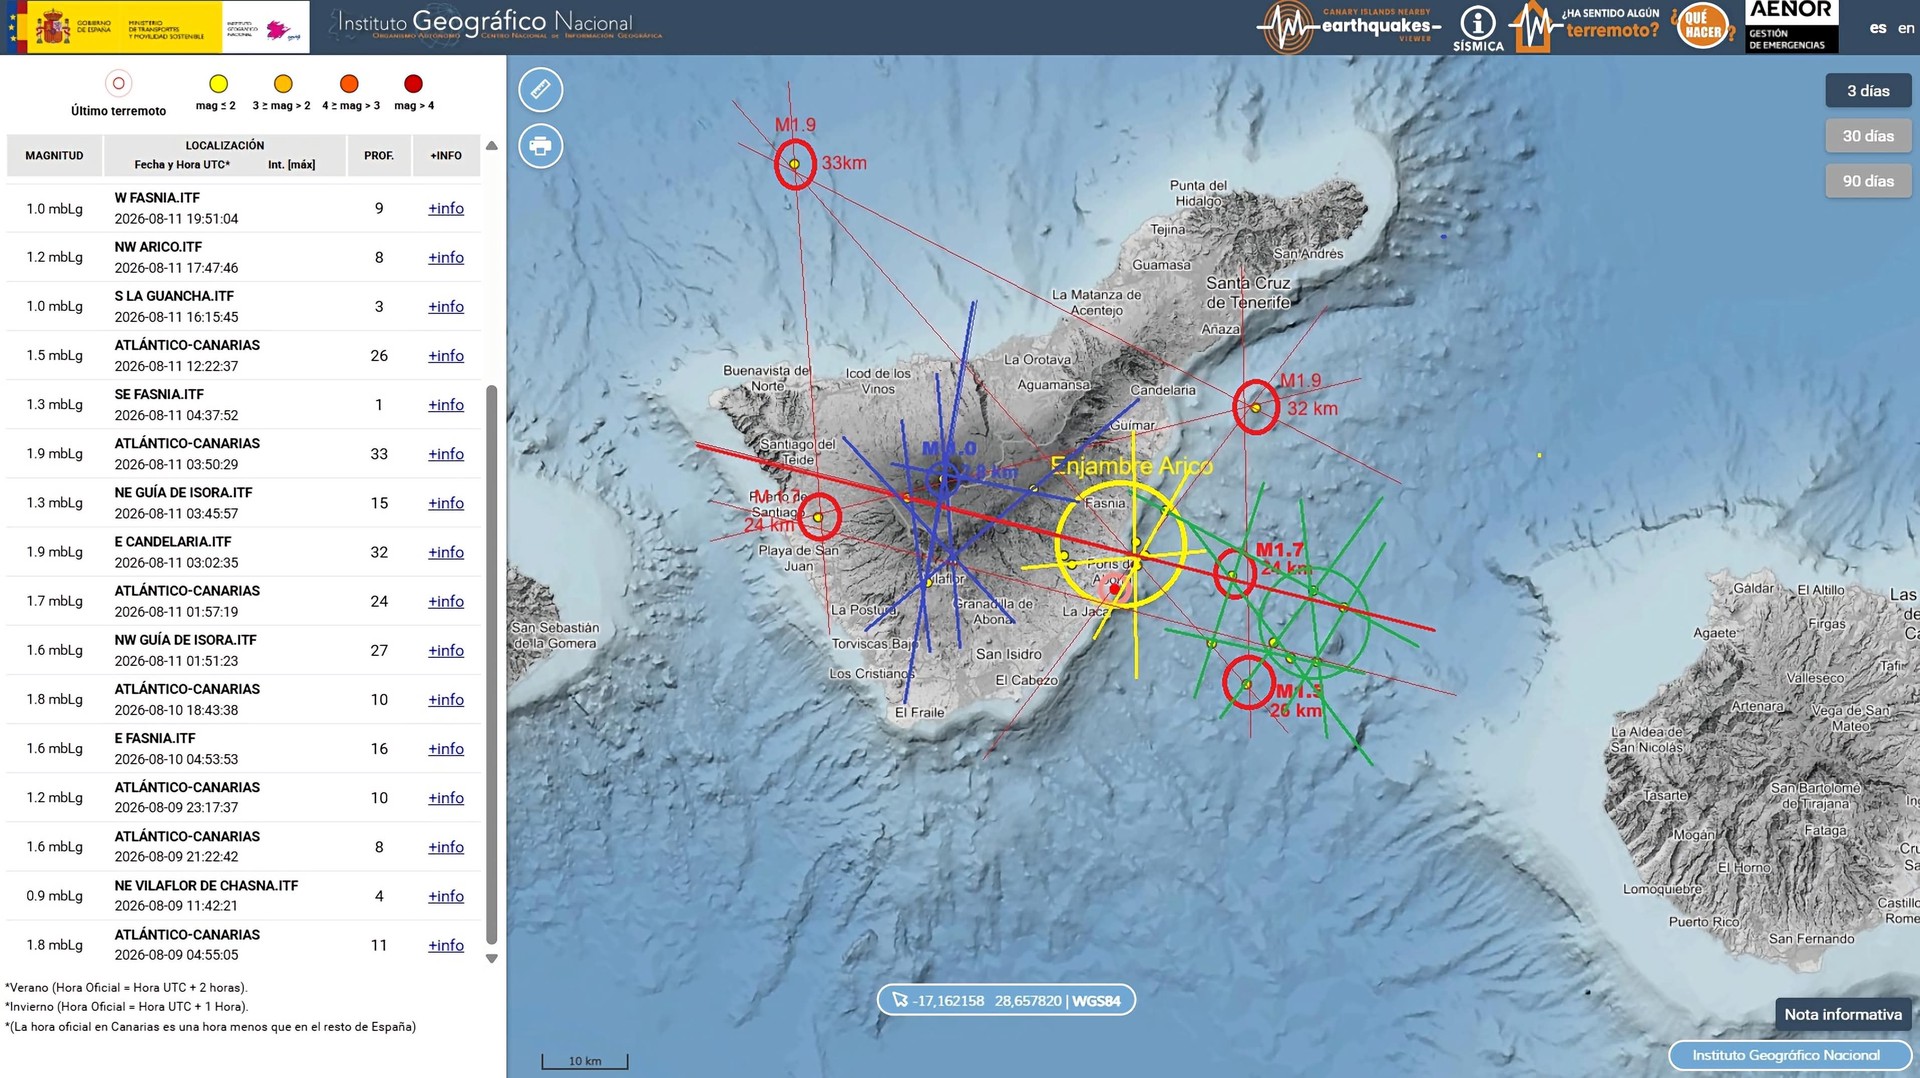The width and height of the screenshot is (1920, 1078).
Task: Select the map measure ruler tool
Action: [541, 89]
